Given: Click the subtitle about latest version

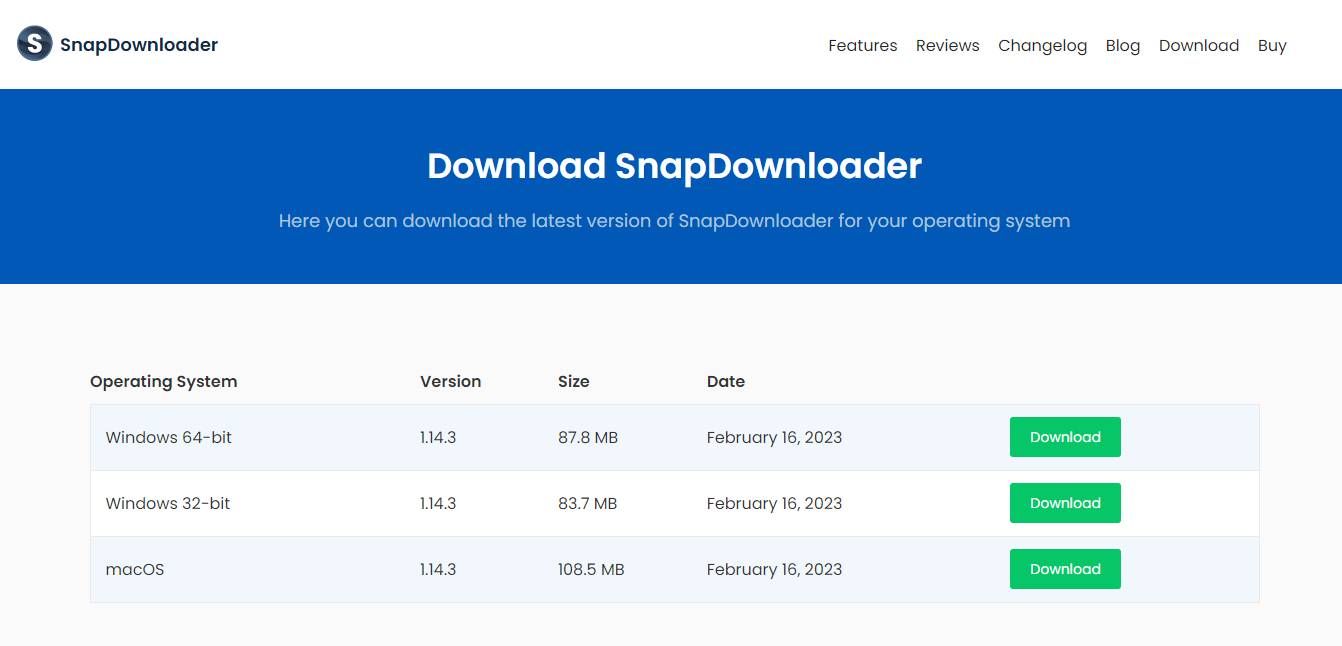Looking at the screenshot, I should tap(674, 220).
